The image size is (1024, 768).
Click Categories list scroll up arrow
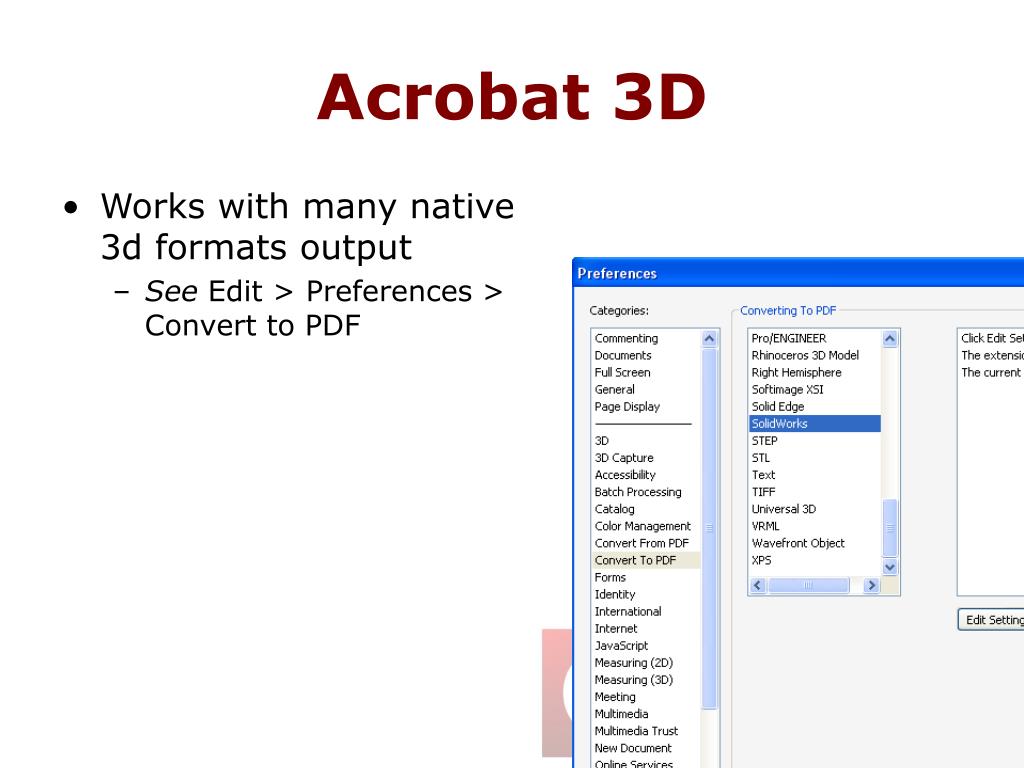click(709, 338)
